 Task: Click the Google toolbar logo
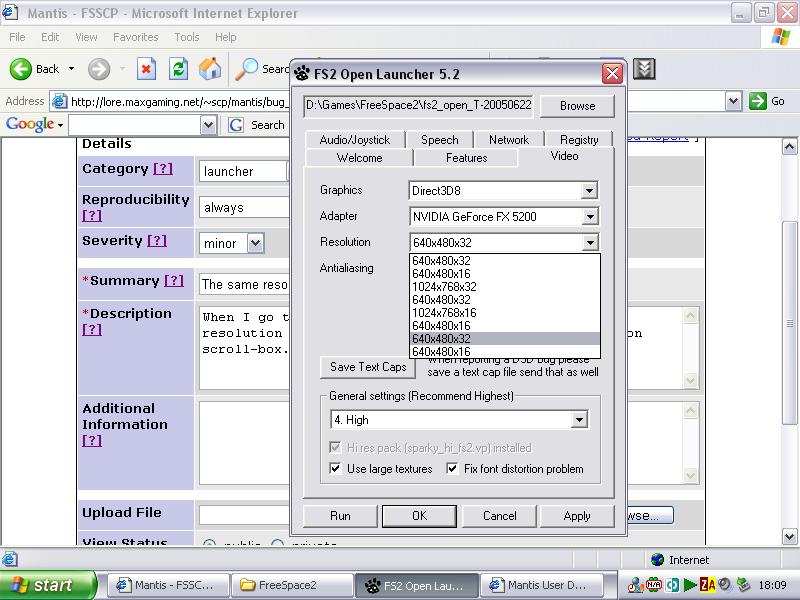31,124
